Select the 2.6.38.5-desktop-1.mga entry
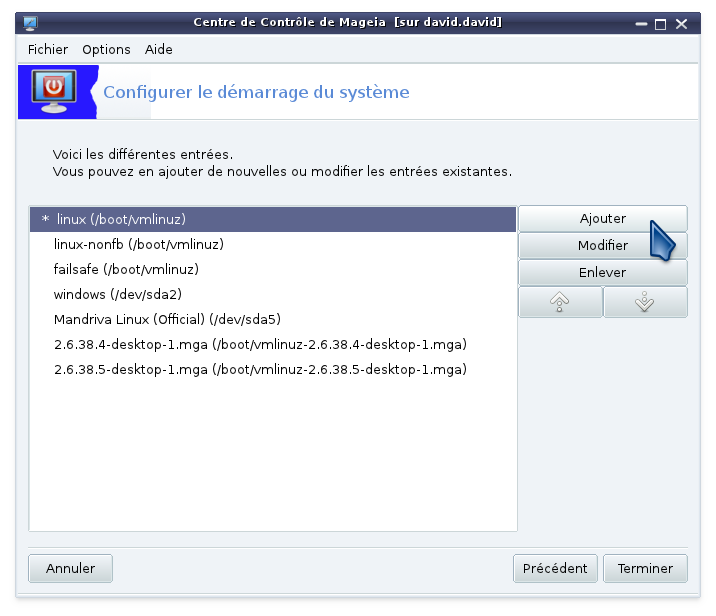The height and width of the screenshot is (616, 716). pos(273,369)
